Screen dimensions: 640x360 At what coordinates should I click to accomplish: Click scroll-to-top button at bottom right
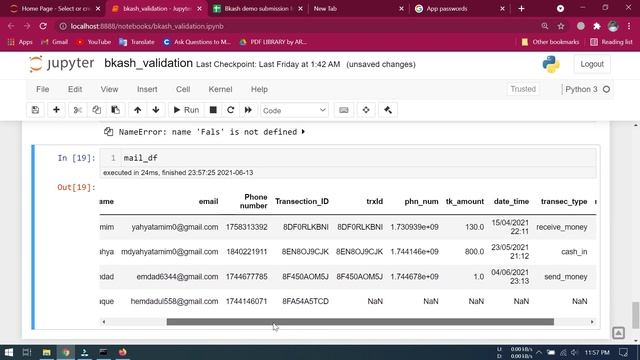(x=618, y=333)
